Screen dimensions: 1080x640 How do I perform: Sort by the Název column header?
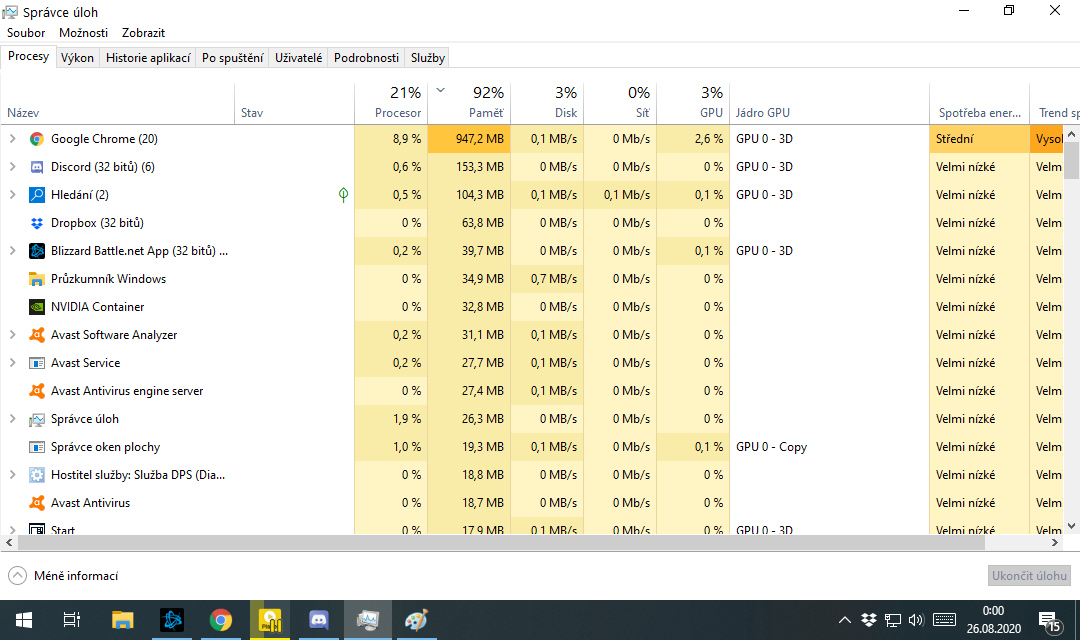click(x=118, y=103)
